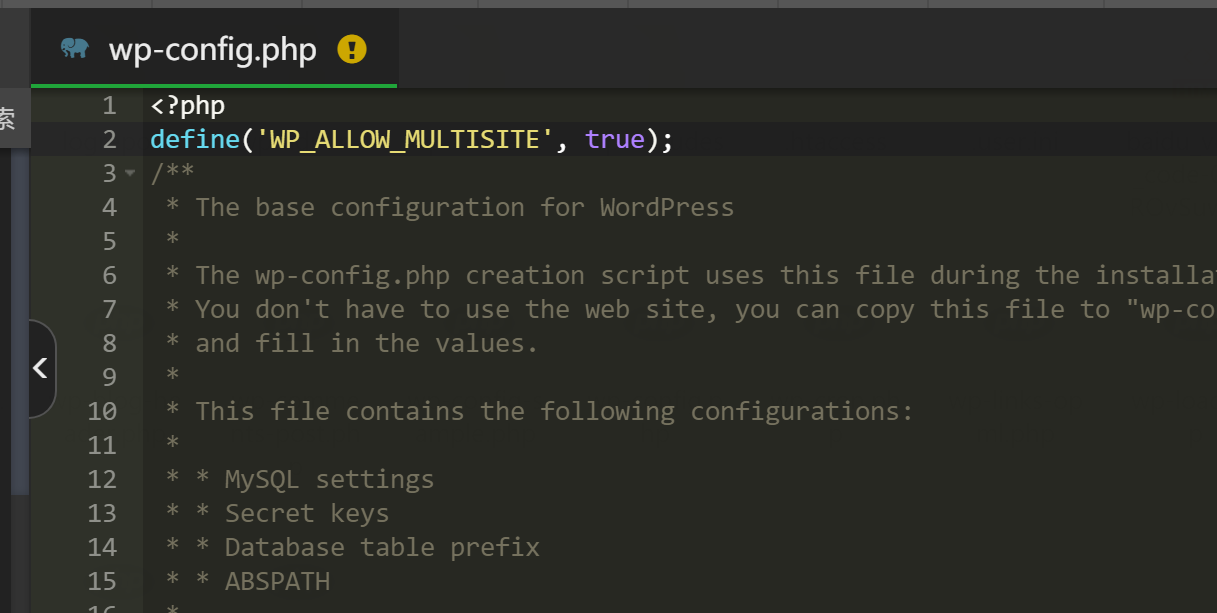
Task: Click the "Database table prefix" comment line
Action: pyautogui.click(x=381, y=547)
